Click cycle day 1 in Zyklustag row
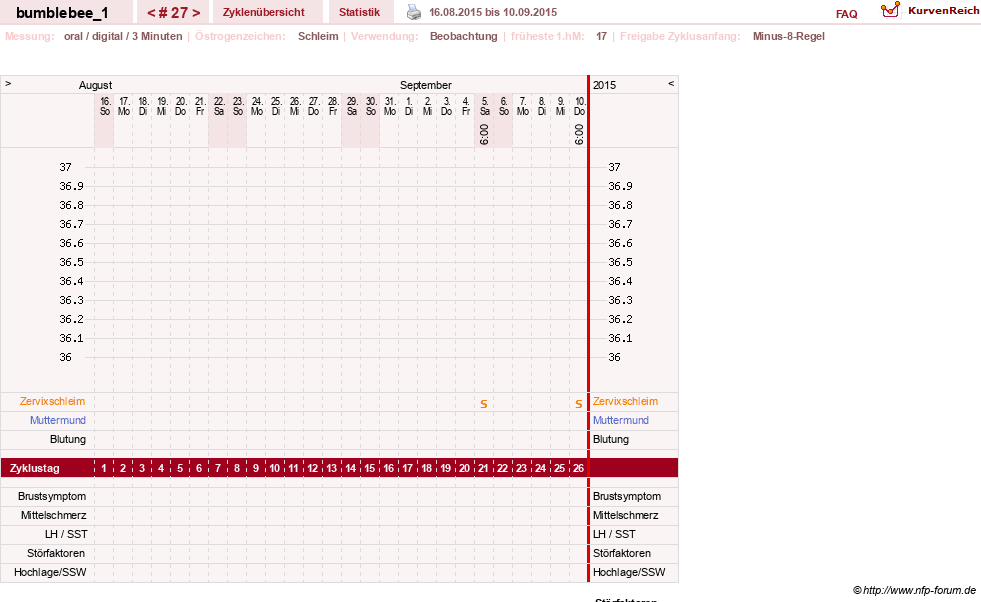981x602 pixels. point(104,468)
